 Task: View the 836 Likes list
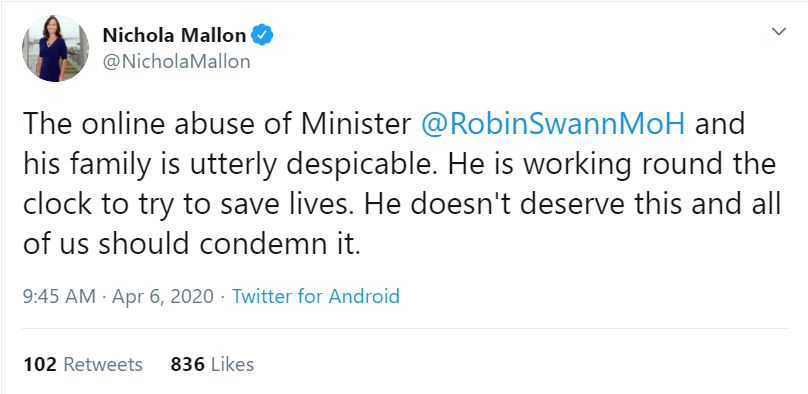pyautogui.click(x=212, y=364)
